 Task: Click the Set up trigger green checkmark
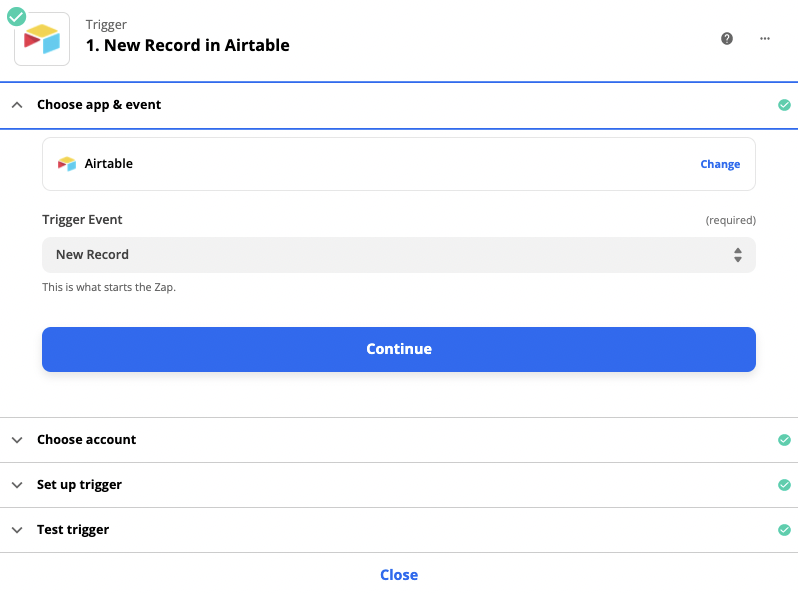coord(784,485)
